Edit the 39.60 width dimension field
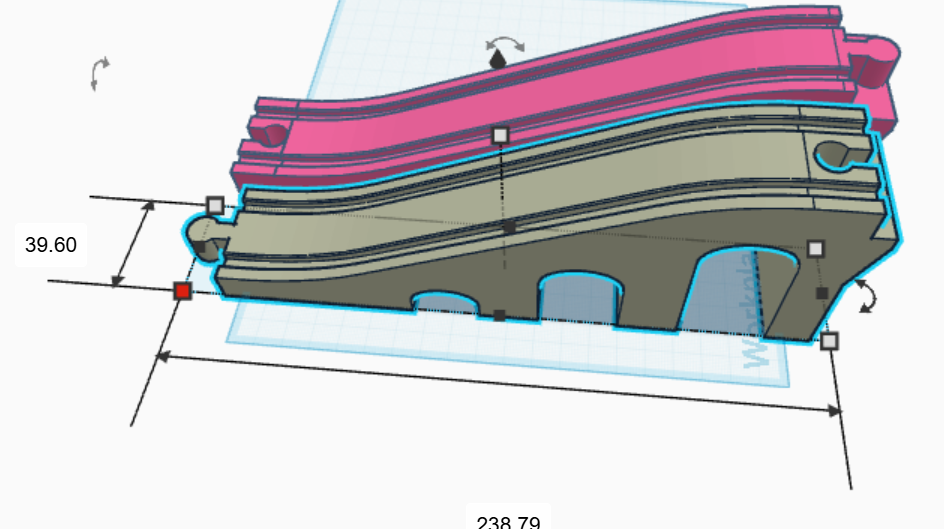 tap(51, 245)
